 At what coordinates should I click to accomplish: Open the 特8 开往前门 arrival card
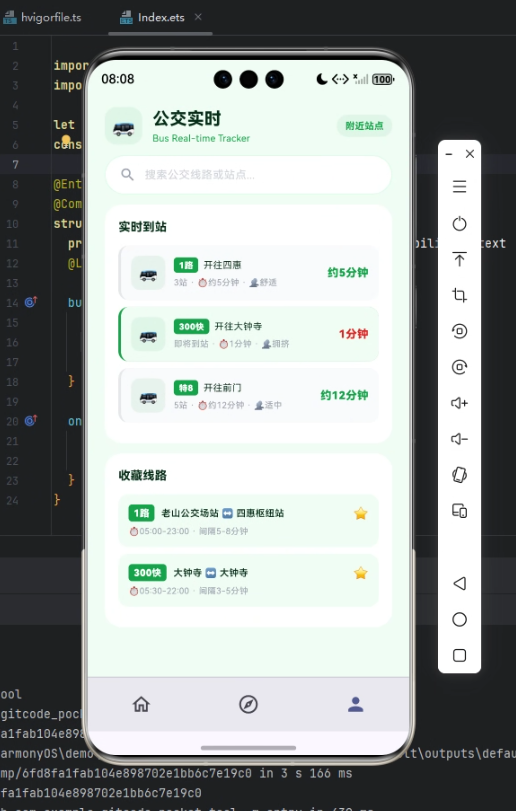pyautogui.click(x=249, y=396)
